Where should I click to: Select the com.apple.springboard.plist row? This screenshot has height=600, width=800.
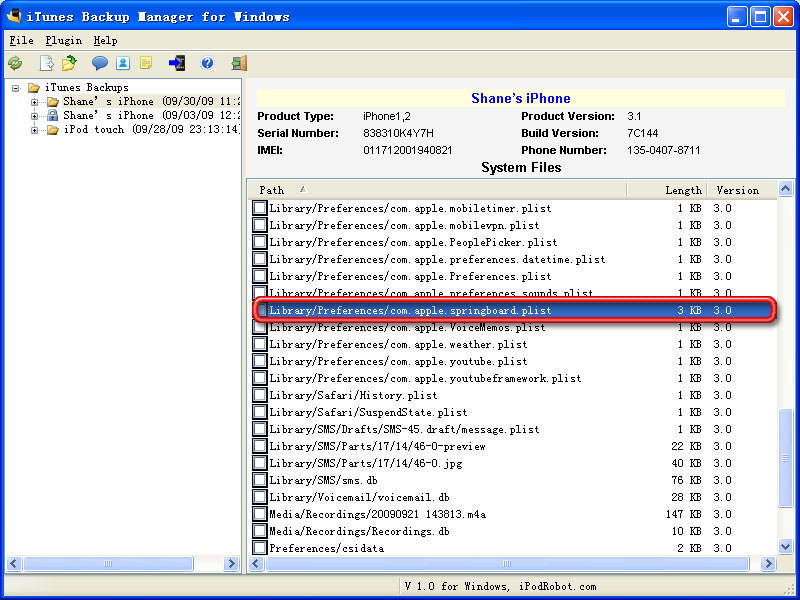click(x=514, y=310)
